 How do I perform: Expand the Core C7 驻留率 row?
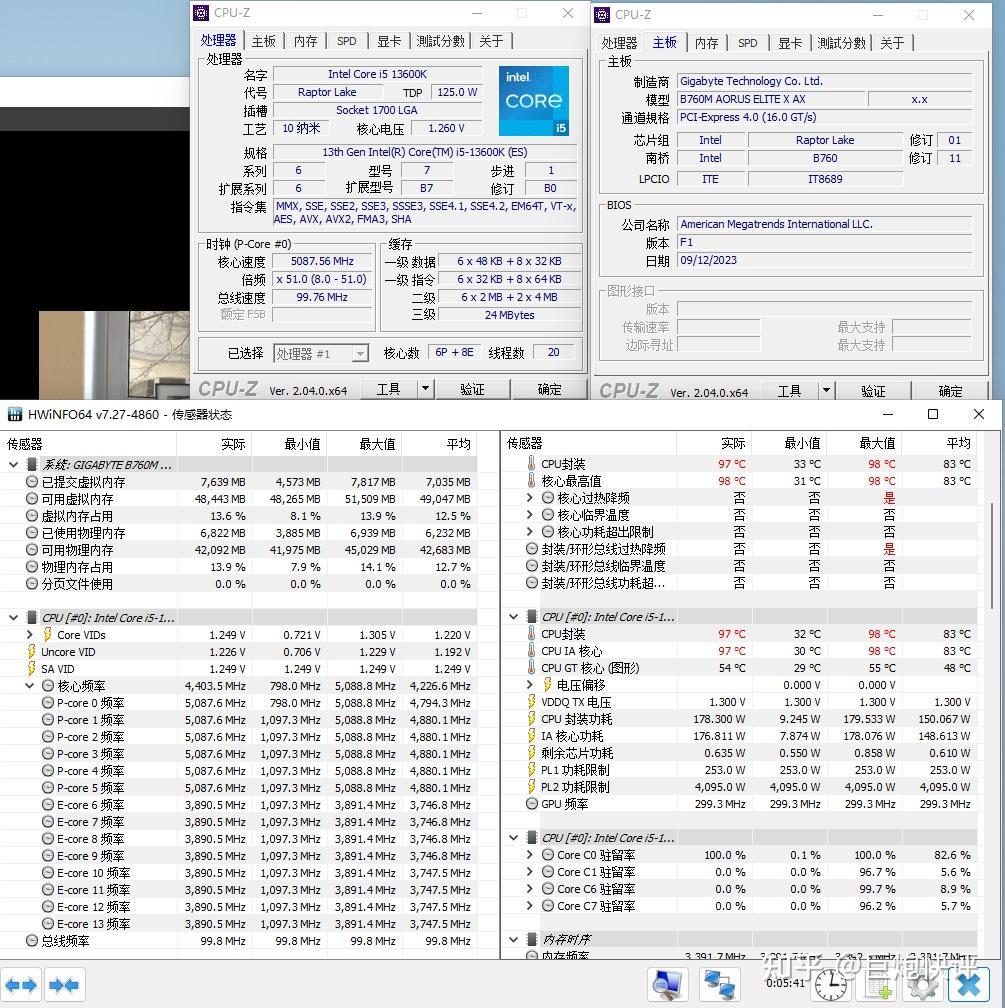pyautogui.click(x=530, y=906)
